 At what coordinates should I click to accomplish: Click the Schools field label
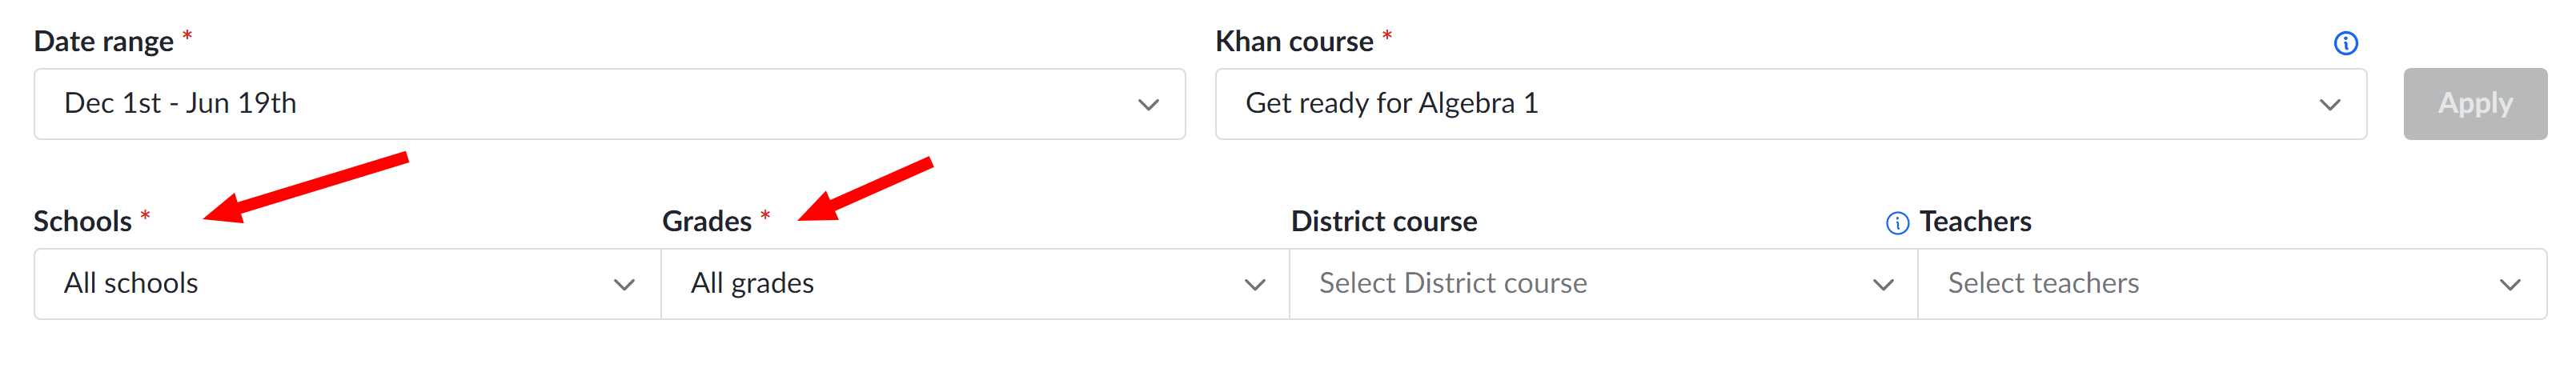(83, 221)
